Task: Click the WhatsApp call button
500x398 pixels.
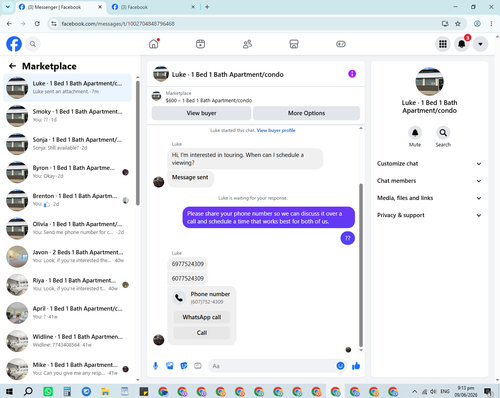Action: coord(202,317)
